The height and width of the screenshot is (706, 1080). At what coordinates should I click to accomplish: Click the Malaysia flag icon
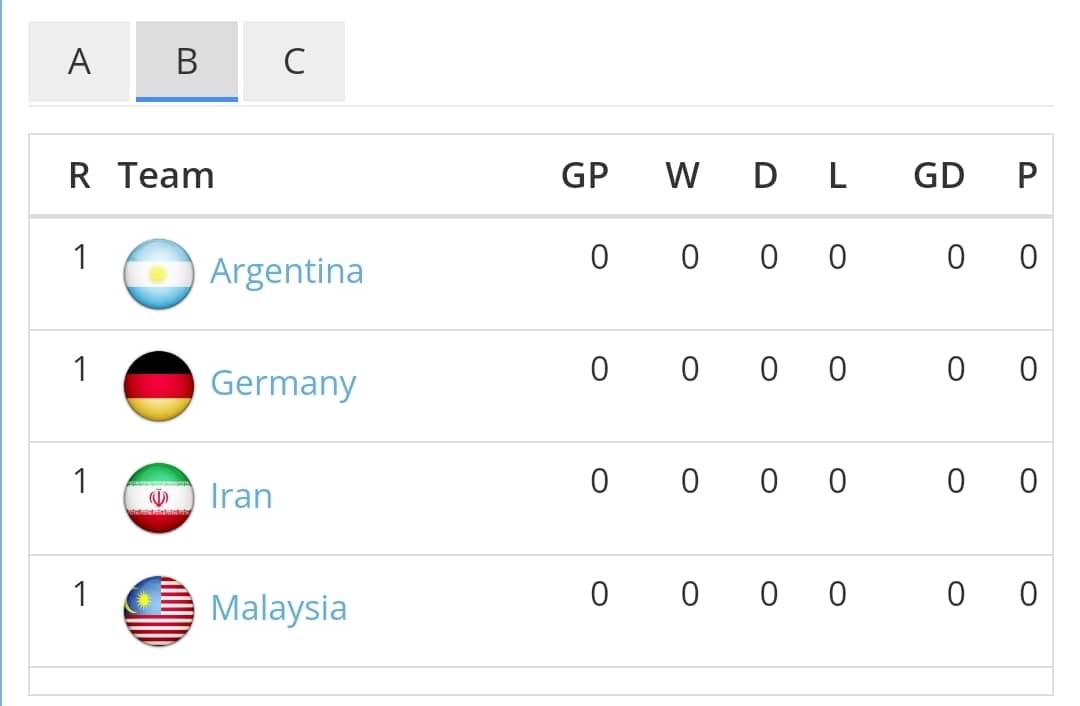point(158,610)
